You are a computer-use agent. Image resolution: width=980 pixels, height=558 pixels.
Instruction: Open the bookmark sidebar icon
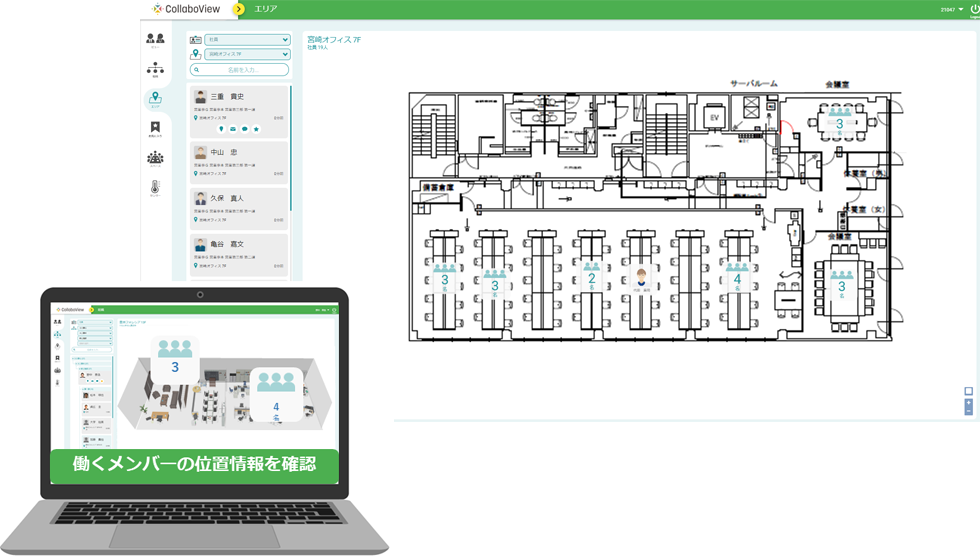click(x=155, y=127)
